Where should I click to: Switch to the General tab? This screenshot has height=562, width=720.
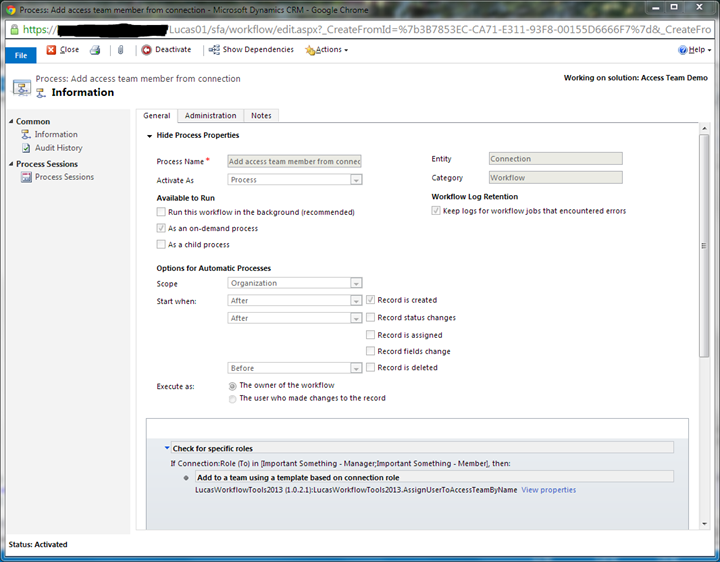(x=157, y=116)
